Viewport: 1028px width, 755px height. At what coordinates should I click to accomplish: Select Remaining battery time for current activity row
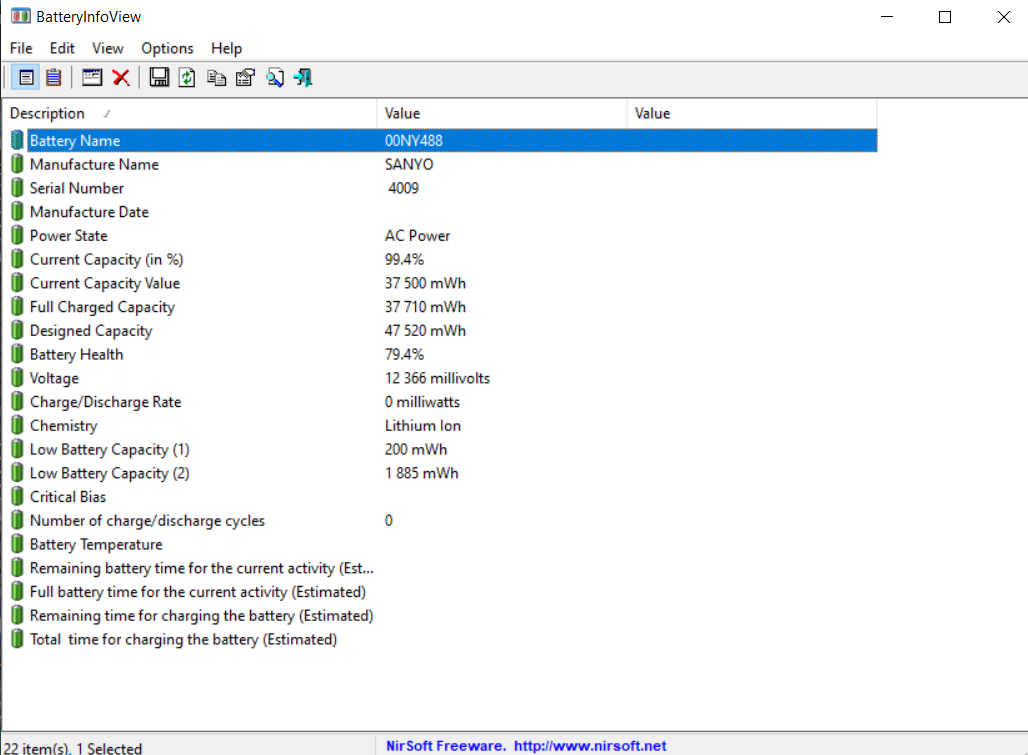[441, 568]
